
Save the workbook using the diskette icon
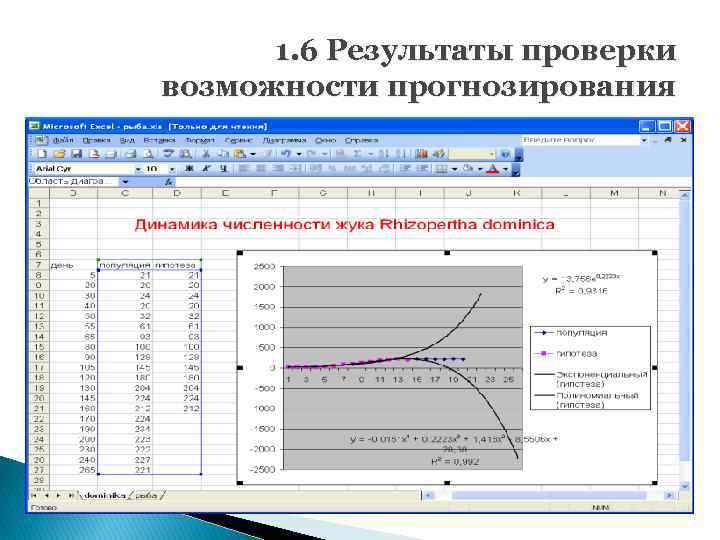pyautogui.click(x=76, y=154)
